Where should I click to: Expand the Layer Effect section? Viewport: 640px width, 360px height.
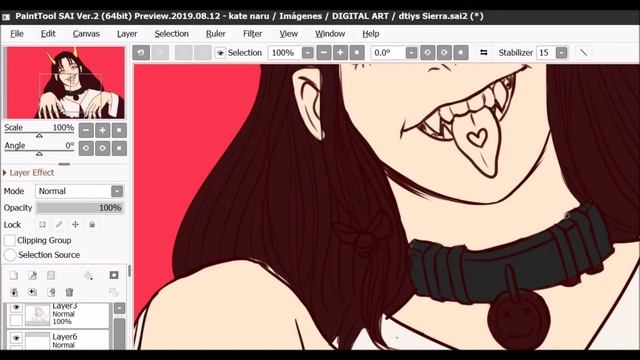click(x=29, y=173)
